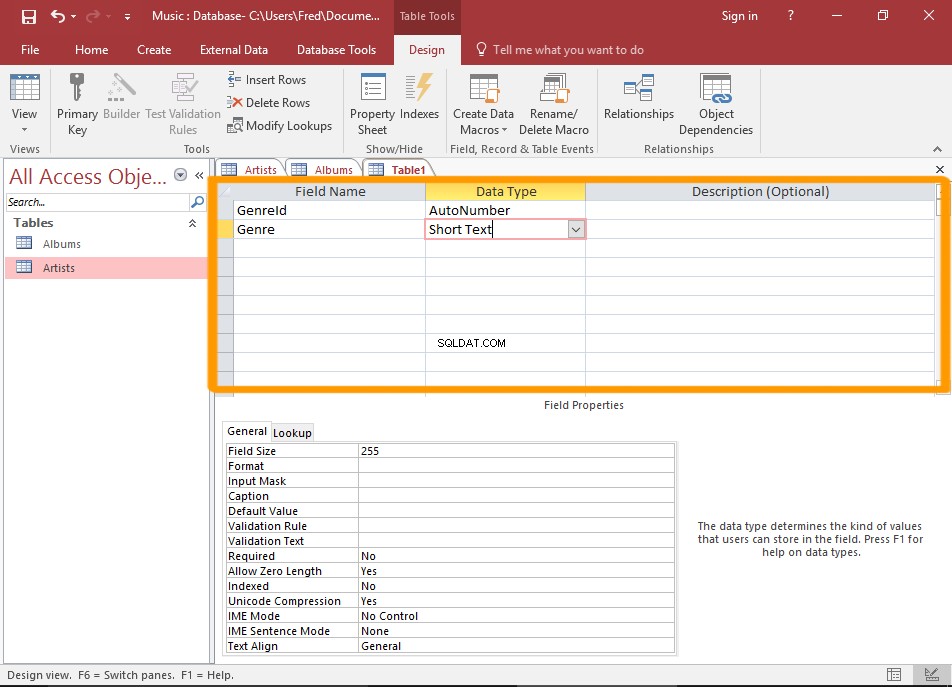The height and width of the screenshot is (687, 952).
Task: Expand the View dropdown arrow
Action: tap(24, 129)
